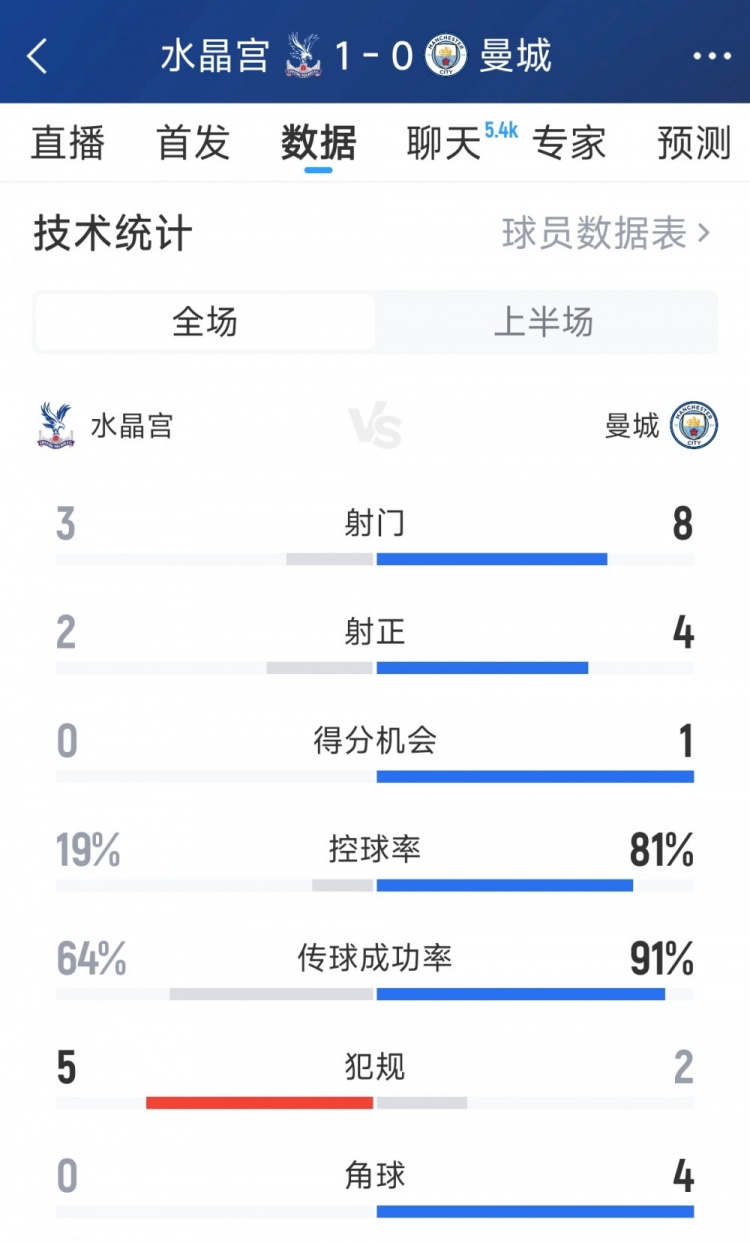Tap the VS icon between teams
The height and width of the screenshot is (1243, 750).
tap(376, 427)
